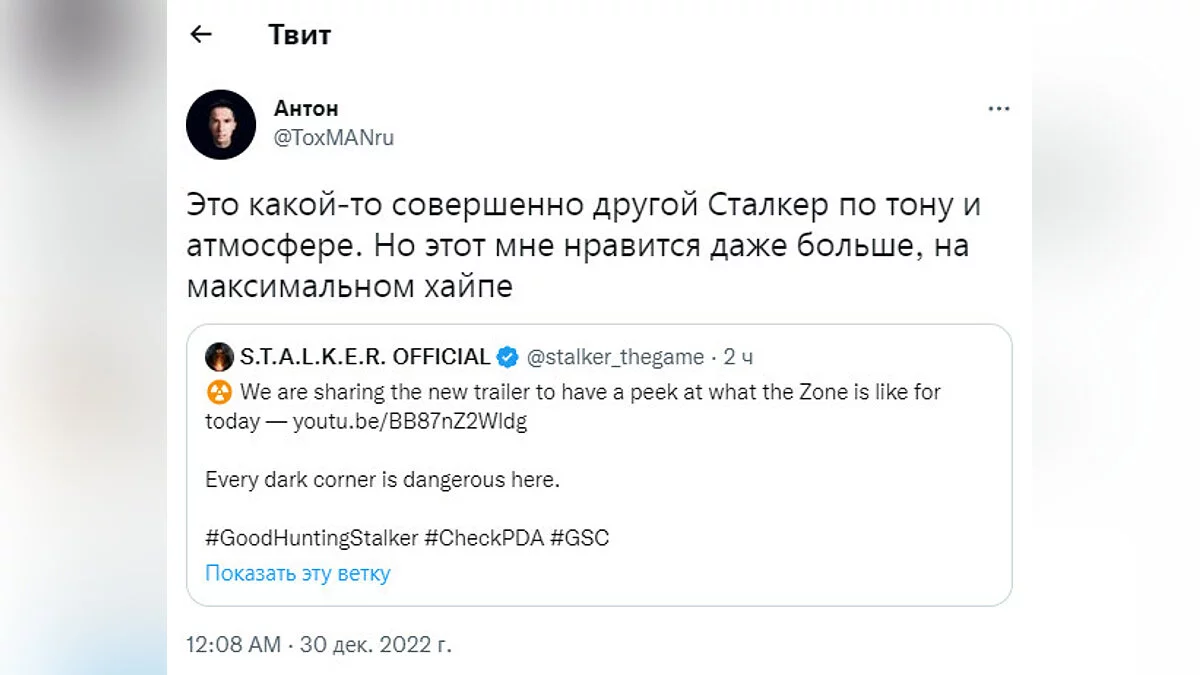The width and height of the screenshot is (1200, 675).
Task: Click Антон's profile avatar
Action: [x=221, y=124]
